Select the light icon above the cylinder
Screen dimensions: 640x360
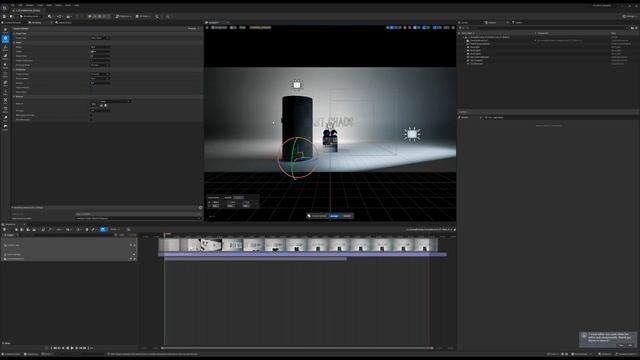pyautogui.click(x=297, y=85)
